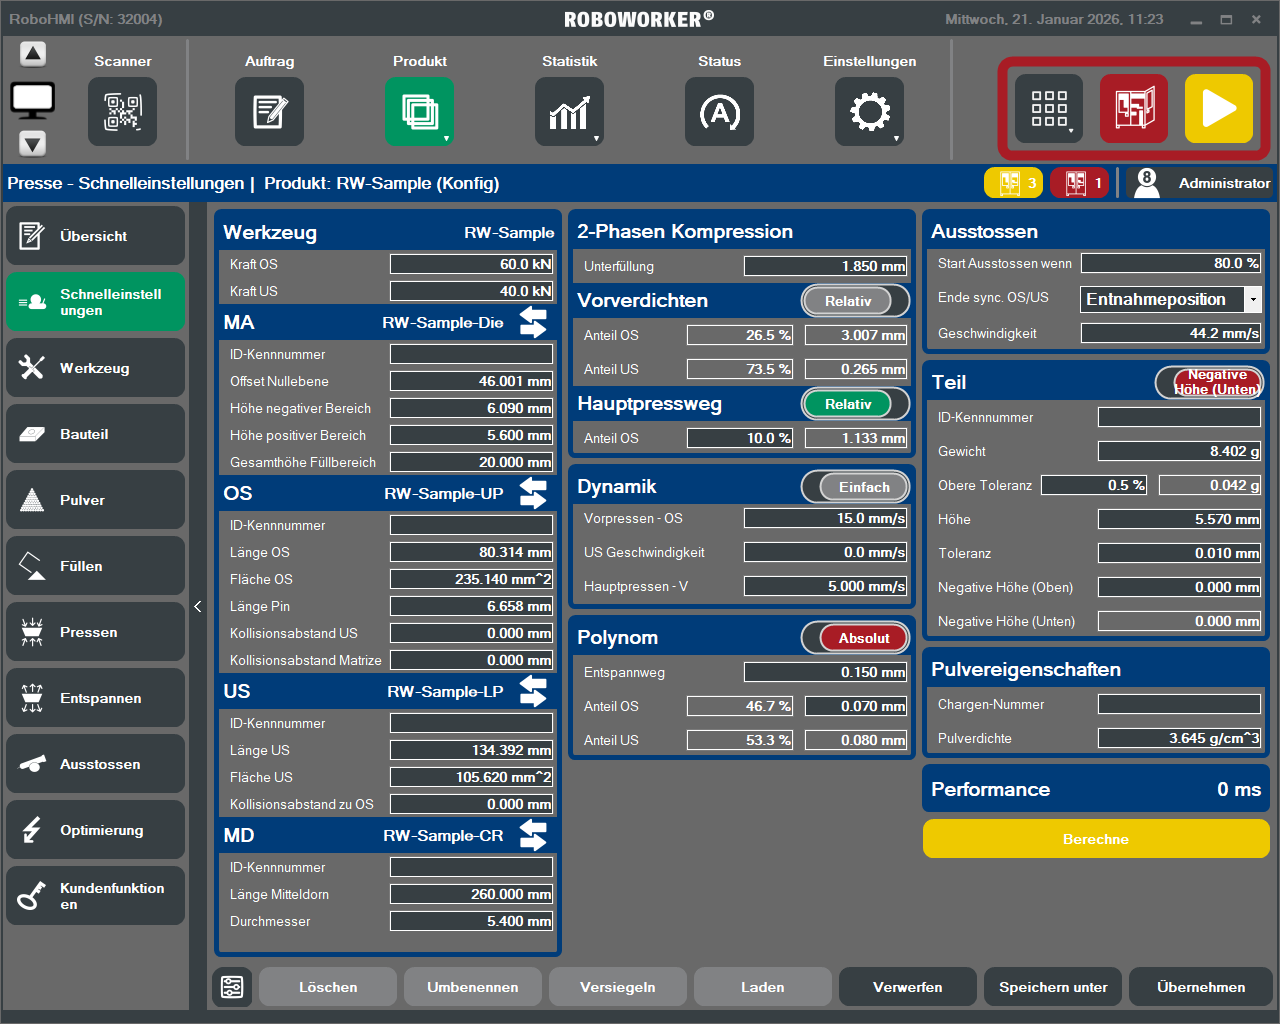Collapse the sidebar with the left chevron
Viewport: 1280px width, 1024px height.
pyautogui.click(x=198, y=606)
